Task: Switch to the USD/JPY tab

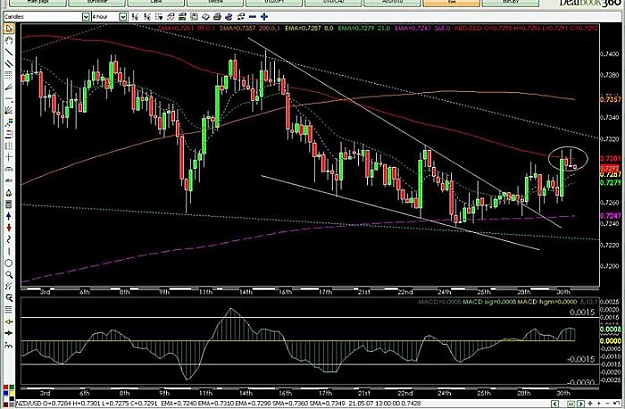Action: (274, 3)
